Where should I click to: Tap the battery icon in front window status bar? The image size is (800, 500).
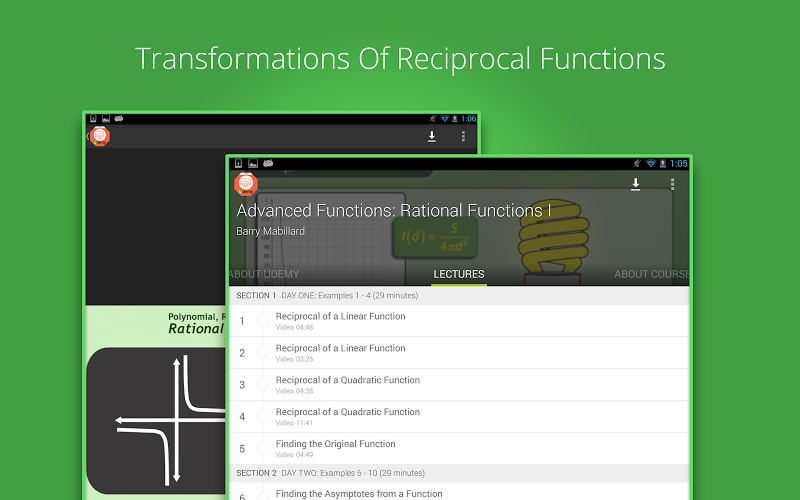663,163
